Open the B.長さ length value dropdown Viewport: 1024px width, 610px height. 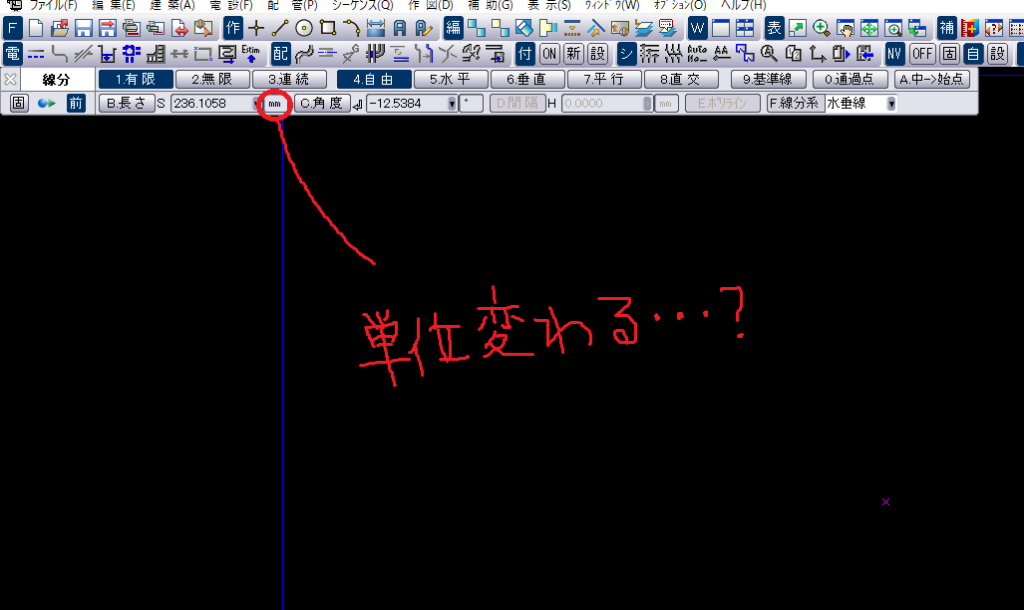256,104
